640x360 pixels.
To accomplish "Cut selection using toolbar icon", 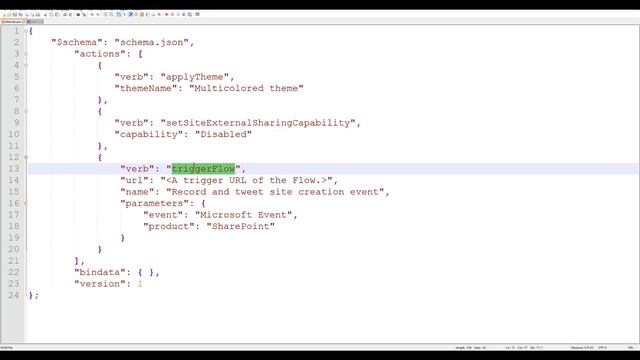I will coord(45,14).
